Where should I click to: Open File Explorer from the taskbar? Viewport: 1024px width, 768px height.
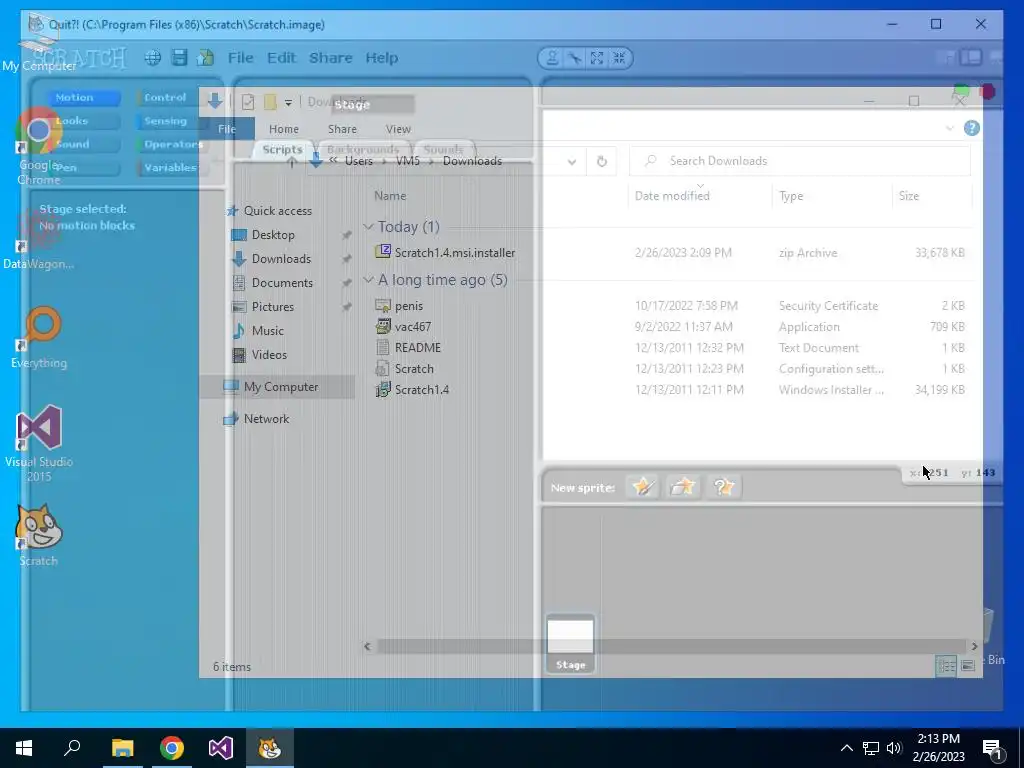[x=122, y=748]
